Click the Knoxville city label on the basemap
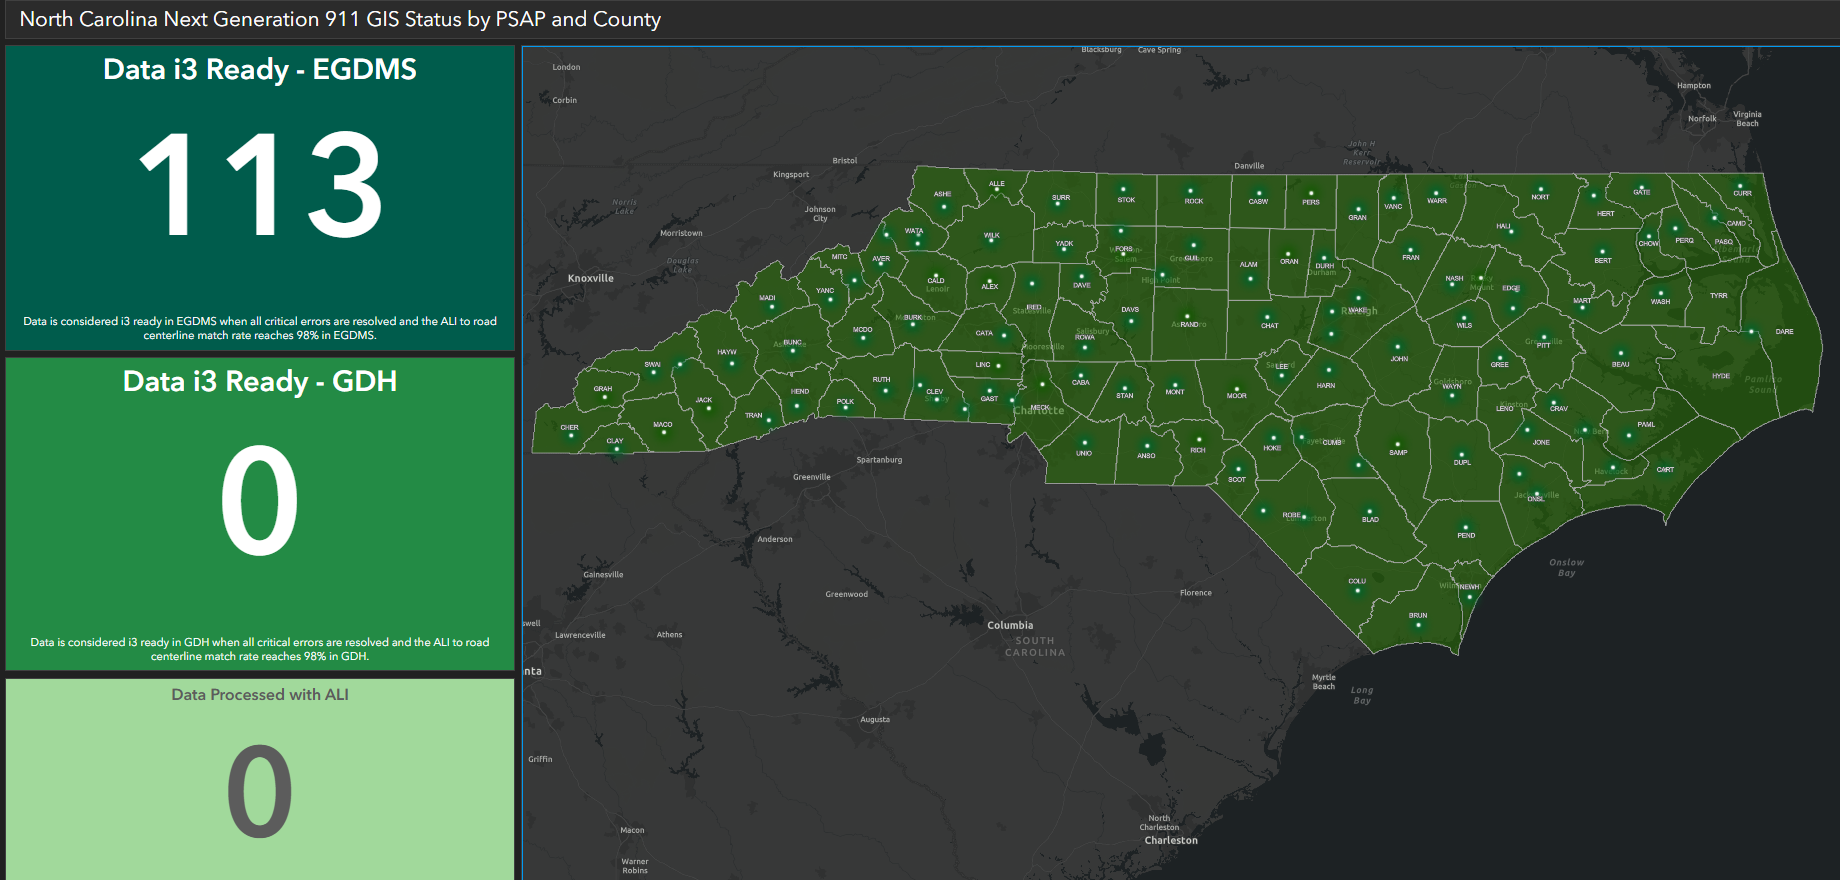The image size is (1840, 880). click(x=591, y=278)
